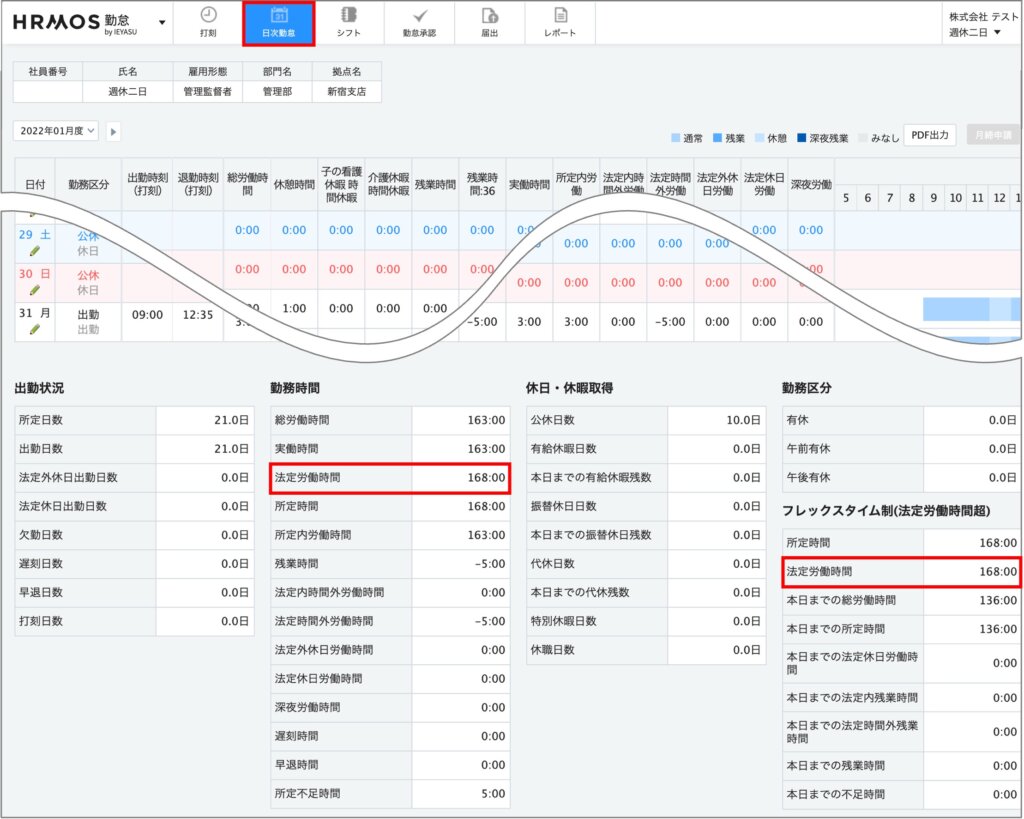Click the 月締申請 button
The height and width of the screenshot is (819, 1024).
[993, 135]
